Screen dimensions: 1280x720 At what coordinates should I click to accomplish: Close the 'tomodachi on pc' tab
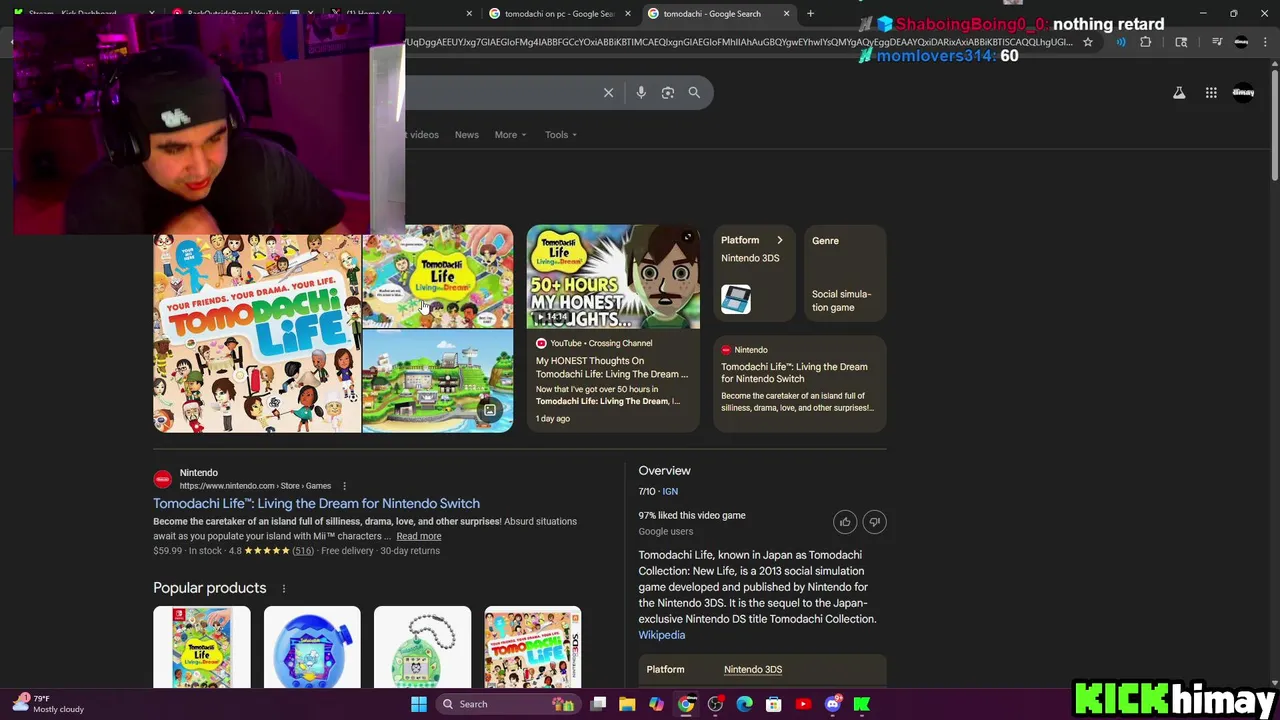click(628, 13)
